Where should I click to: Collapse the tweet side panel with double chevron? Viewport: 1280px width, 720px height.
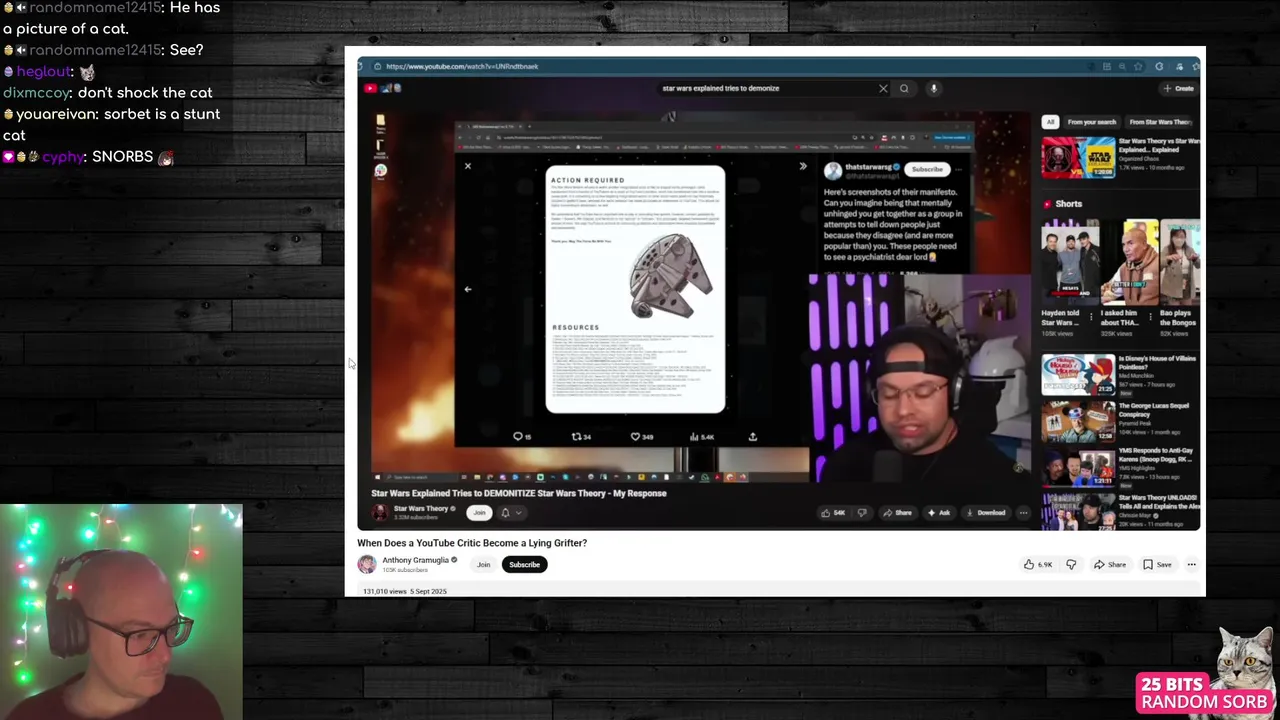802,166
